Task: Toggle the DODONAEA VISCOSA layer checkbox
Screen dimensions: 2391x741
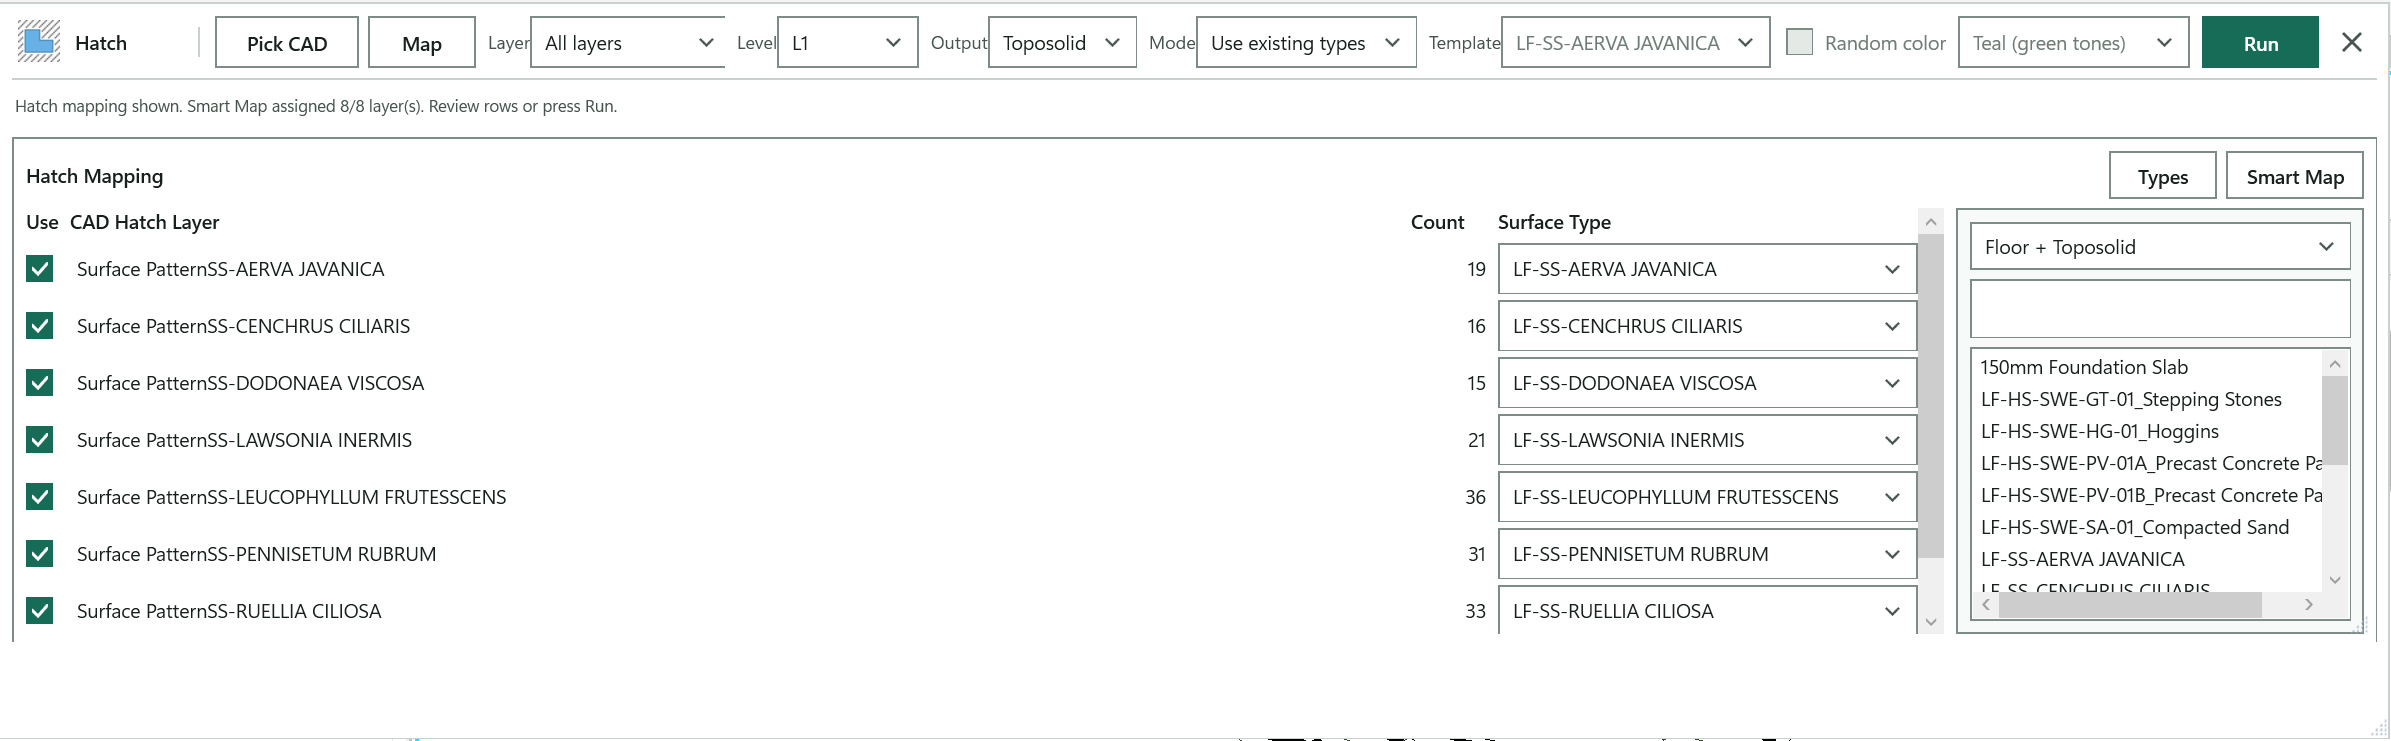Action: click(x=40, y=383)
